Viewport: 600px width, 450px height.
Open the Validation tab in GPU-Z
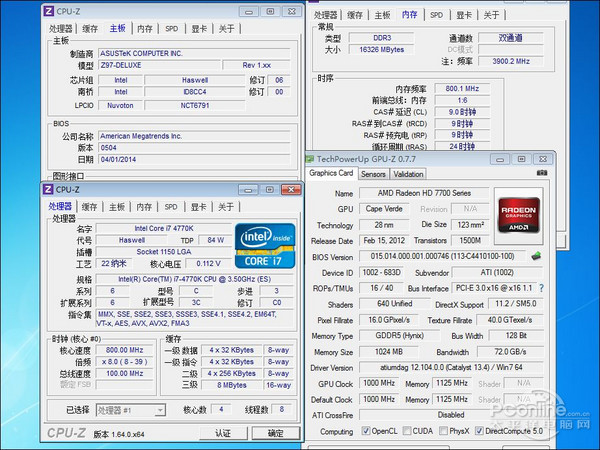point(408,174)
